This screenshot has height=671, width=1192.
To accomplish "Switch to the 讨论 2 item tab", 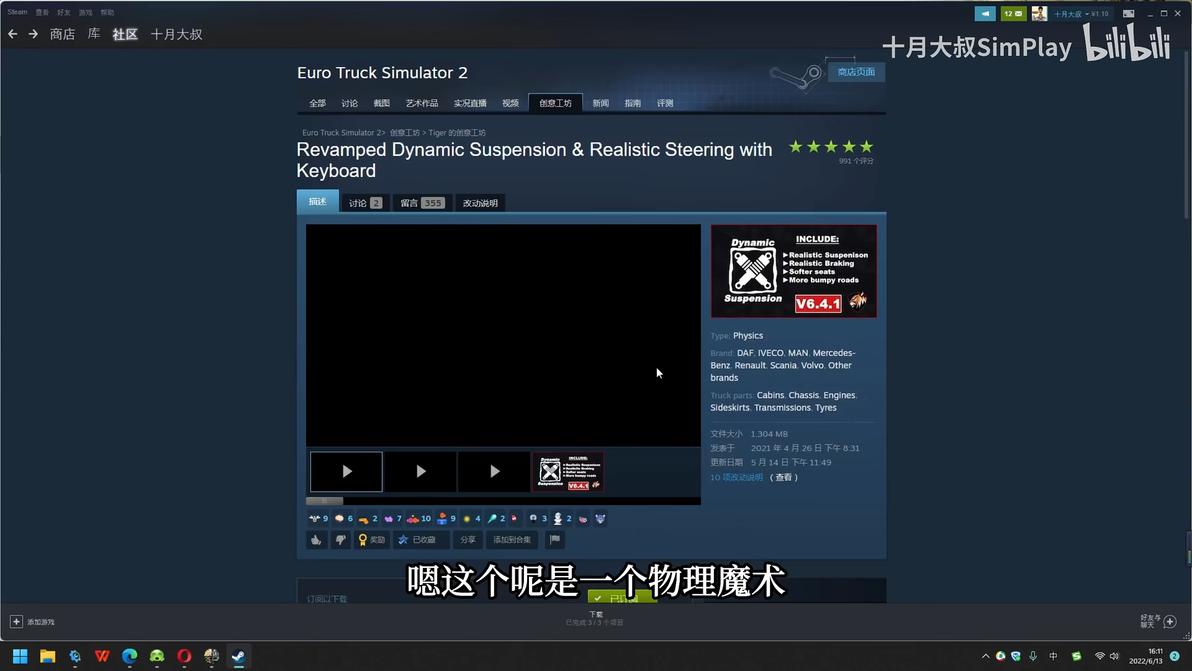I will click(365, 203).
